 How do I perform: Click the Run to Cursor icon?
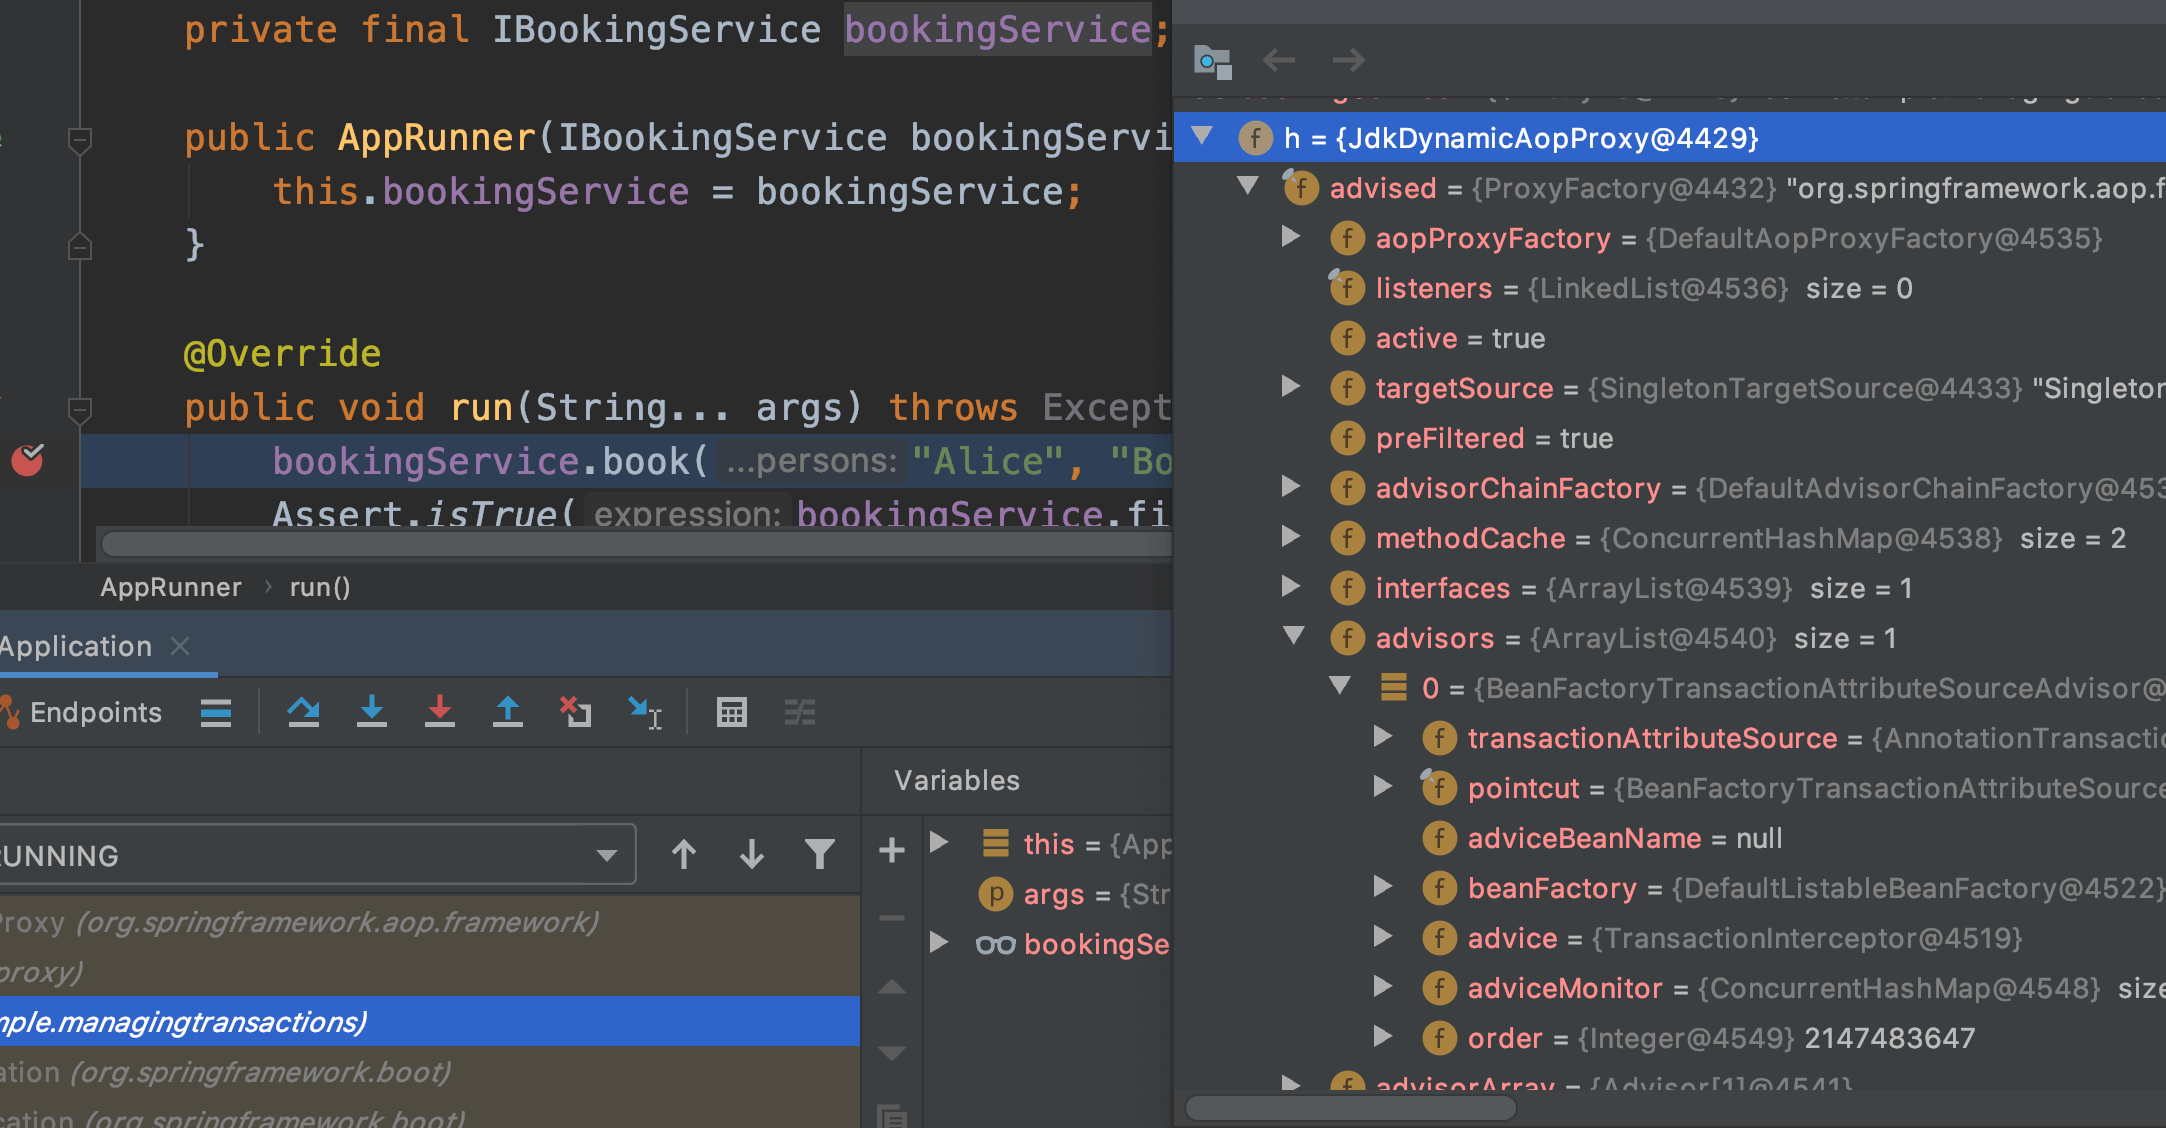pos(644,712)
